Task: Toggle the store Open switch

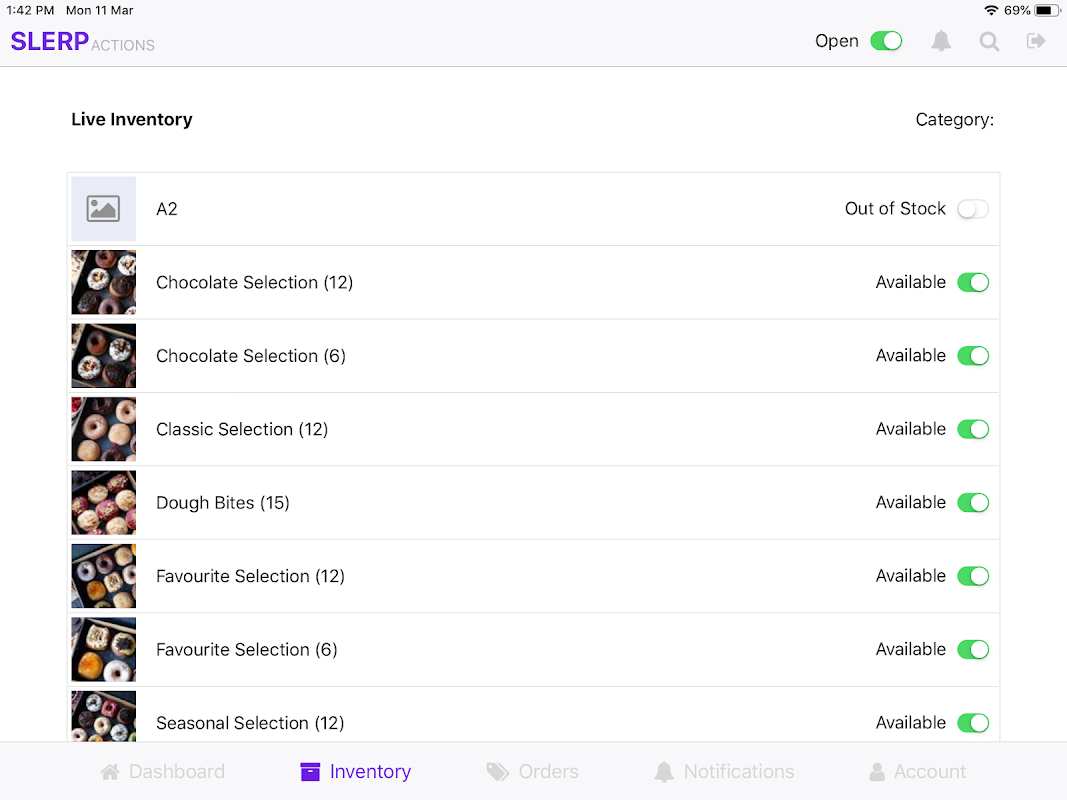Action: click(886, 41)
